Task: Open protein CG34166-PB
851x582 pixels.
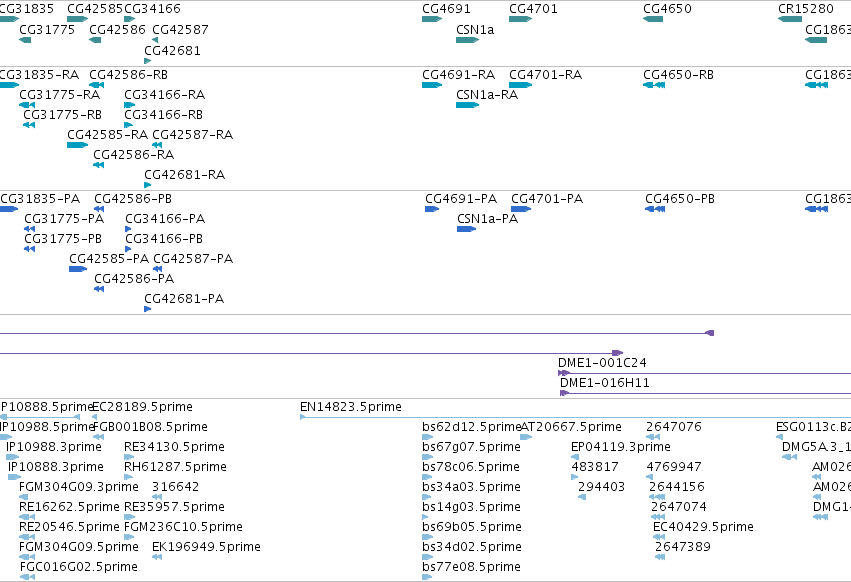Action: pos(164,239)
